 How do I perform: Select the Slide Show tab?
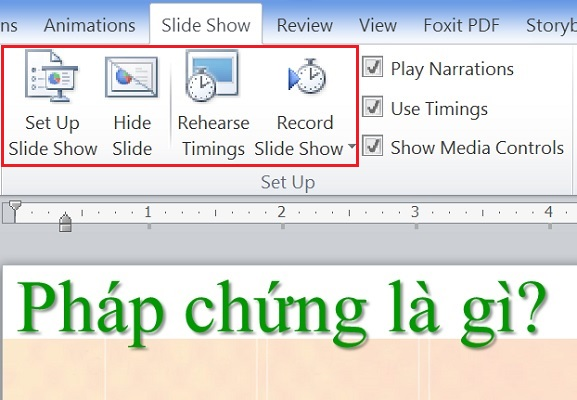click(206, 25)
